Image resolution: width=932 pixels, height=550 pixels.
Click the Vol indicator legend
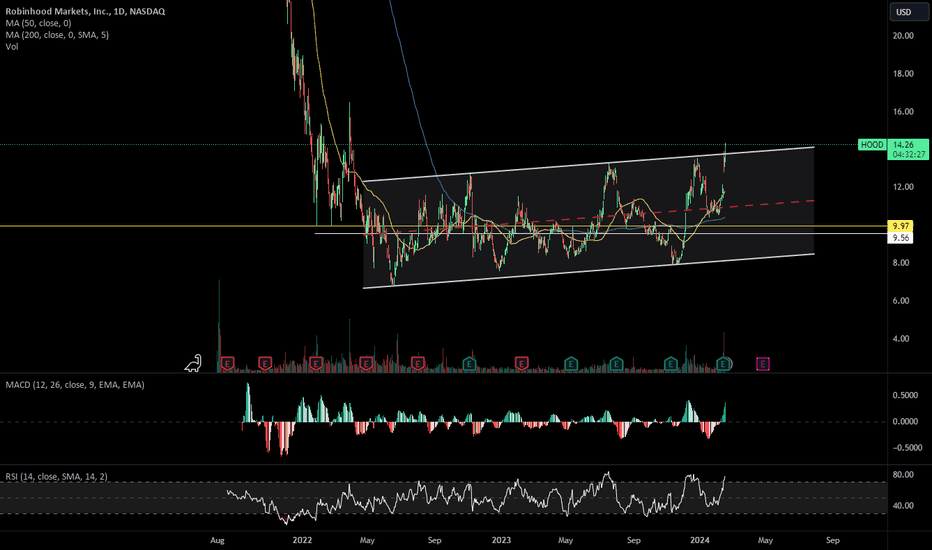coord(12,46)
